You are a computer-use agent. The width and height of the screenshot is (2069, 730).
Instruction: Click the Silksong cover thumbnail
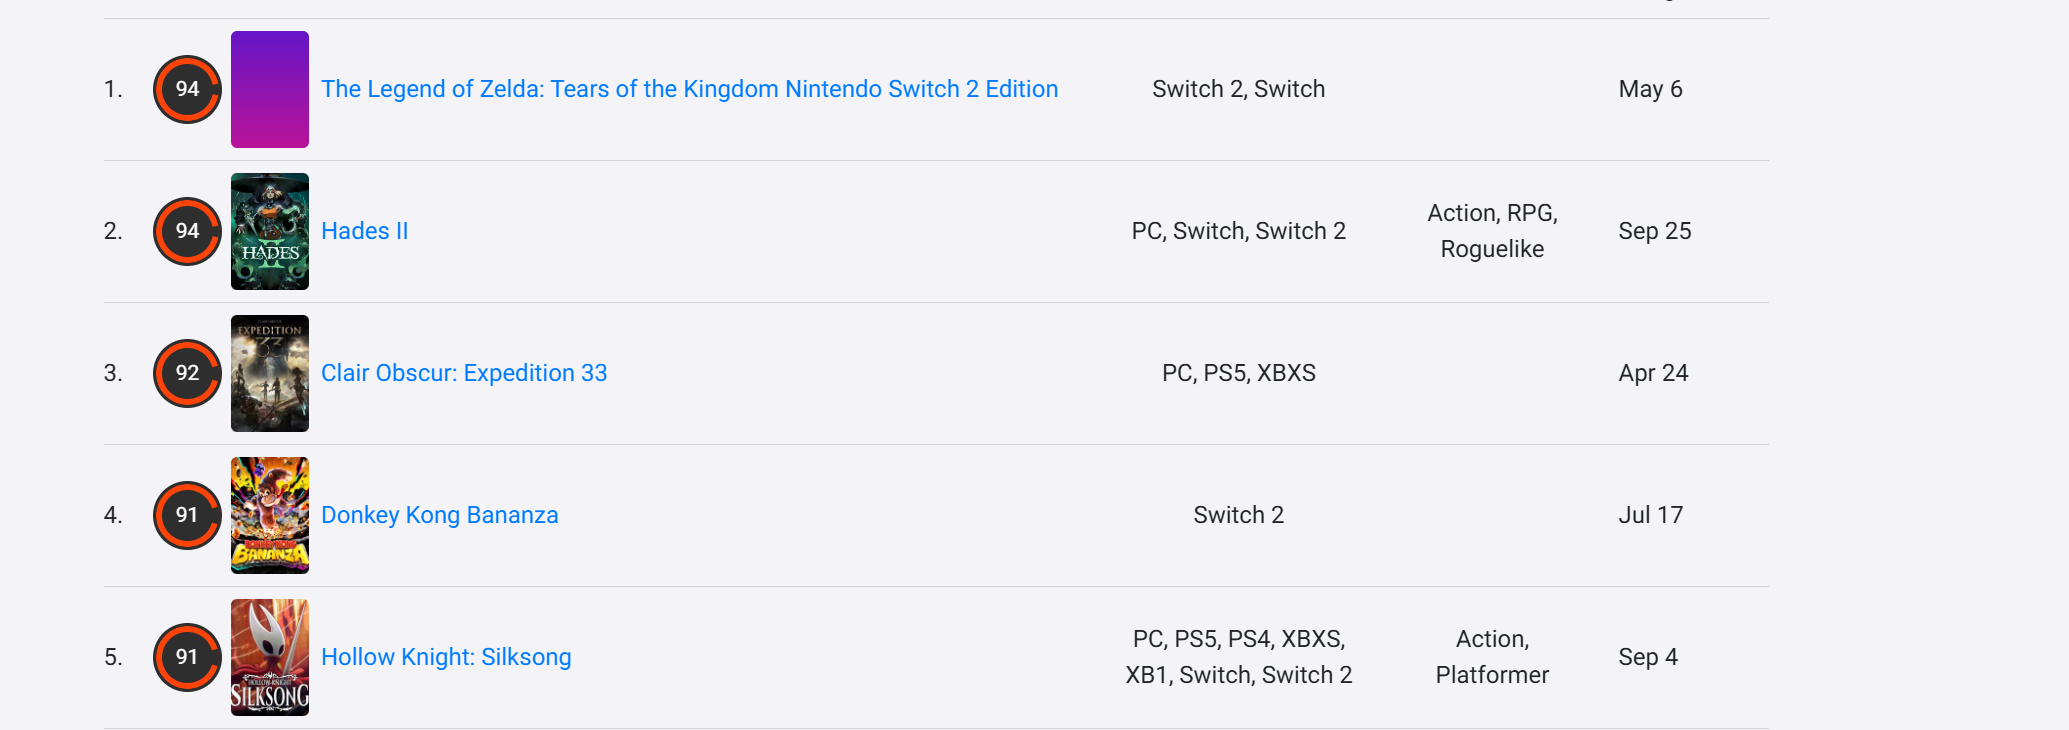click(270, 657)
